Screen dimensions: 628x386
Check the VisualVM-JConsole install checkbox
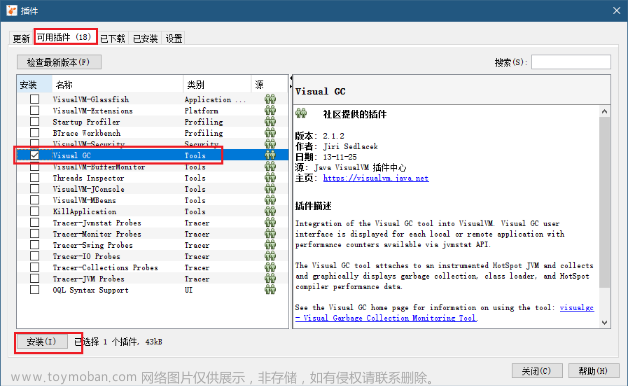pyautogui.click(x=34, y=189)
